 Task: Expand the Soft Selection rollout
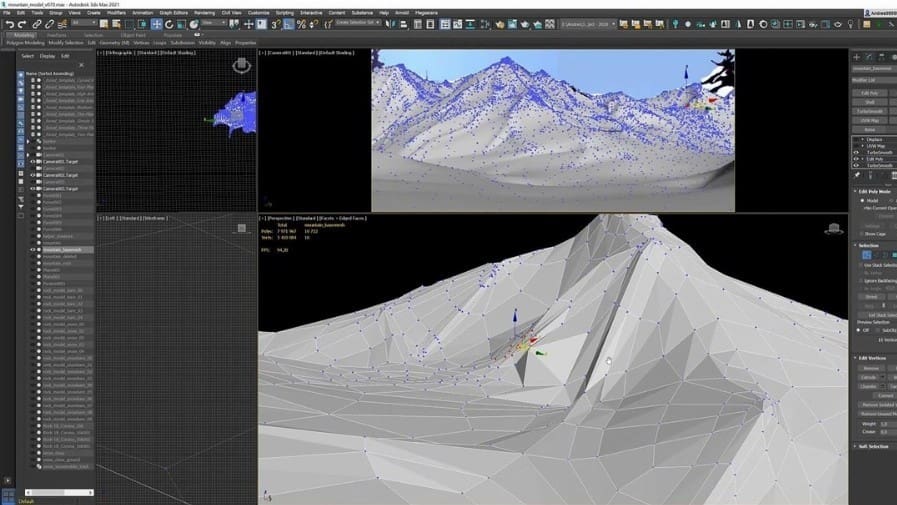(856, 447)
